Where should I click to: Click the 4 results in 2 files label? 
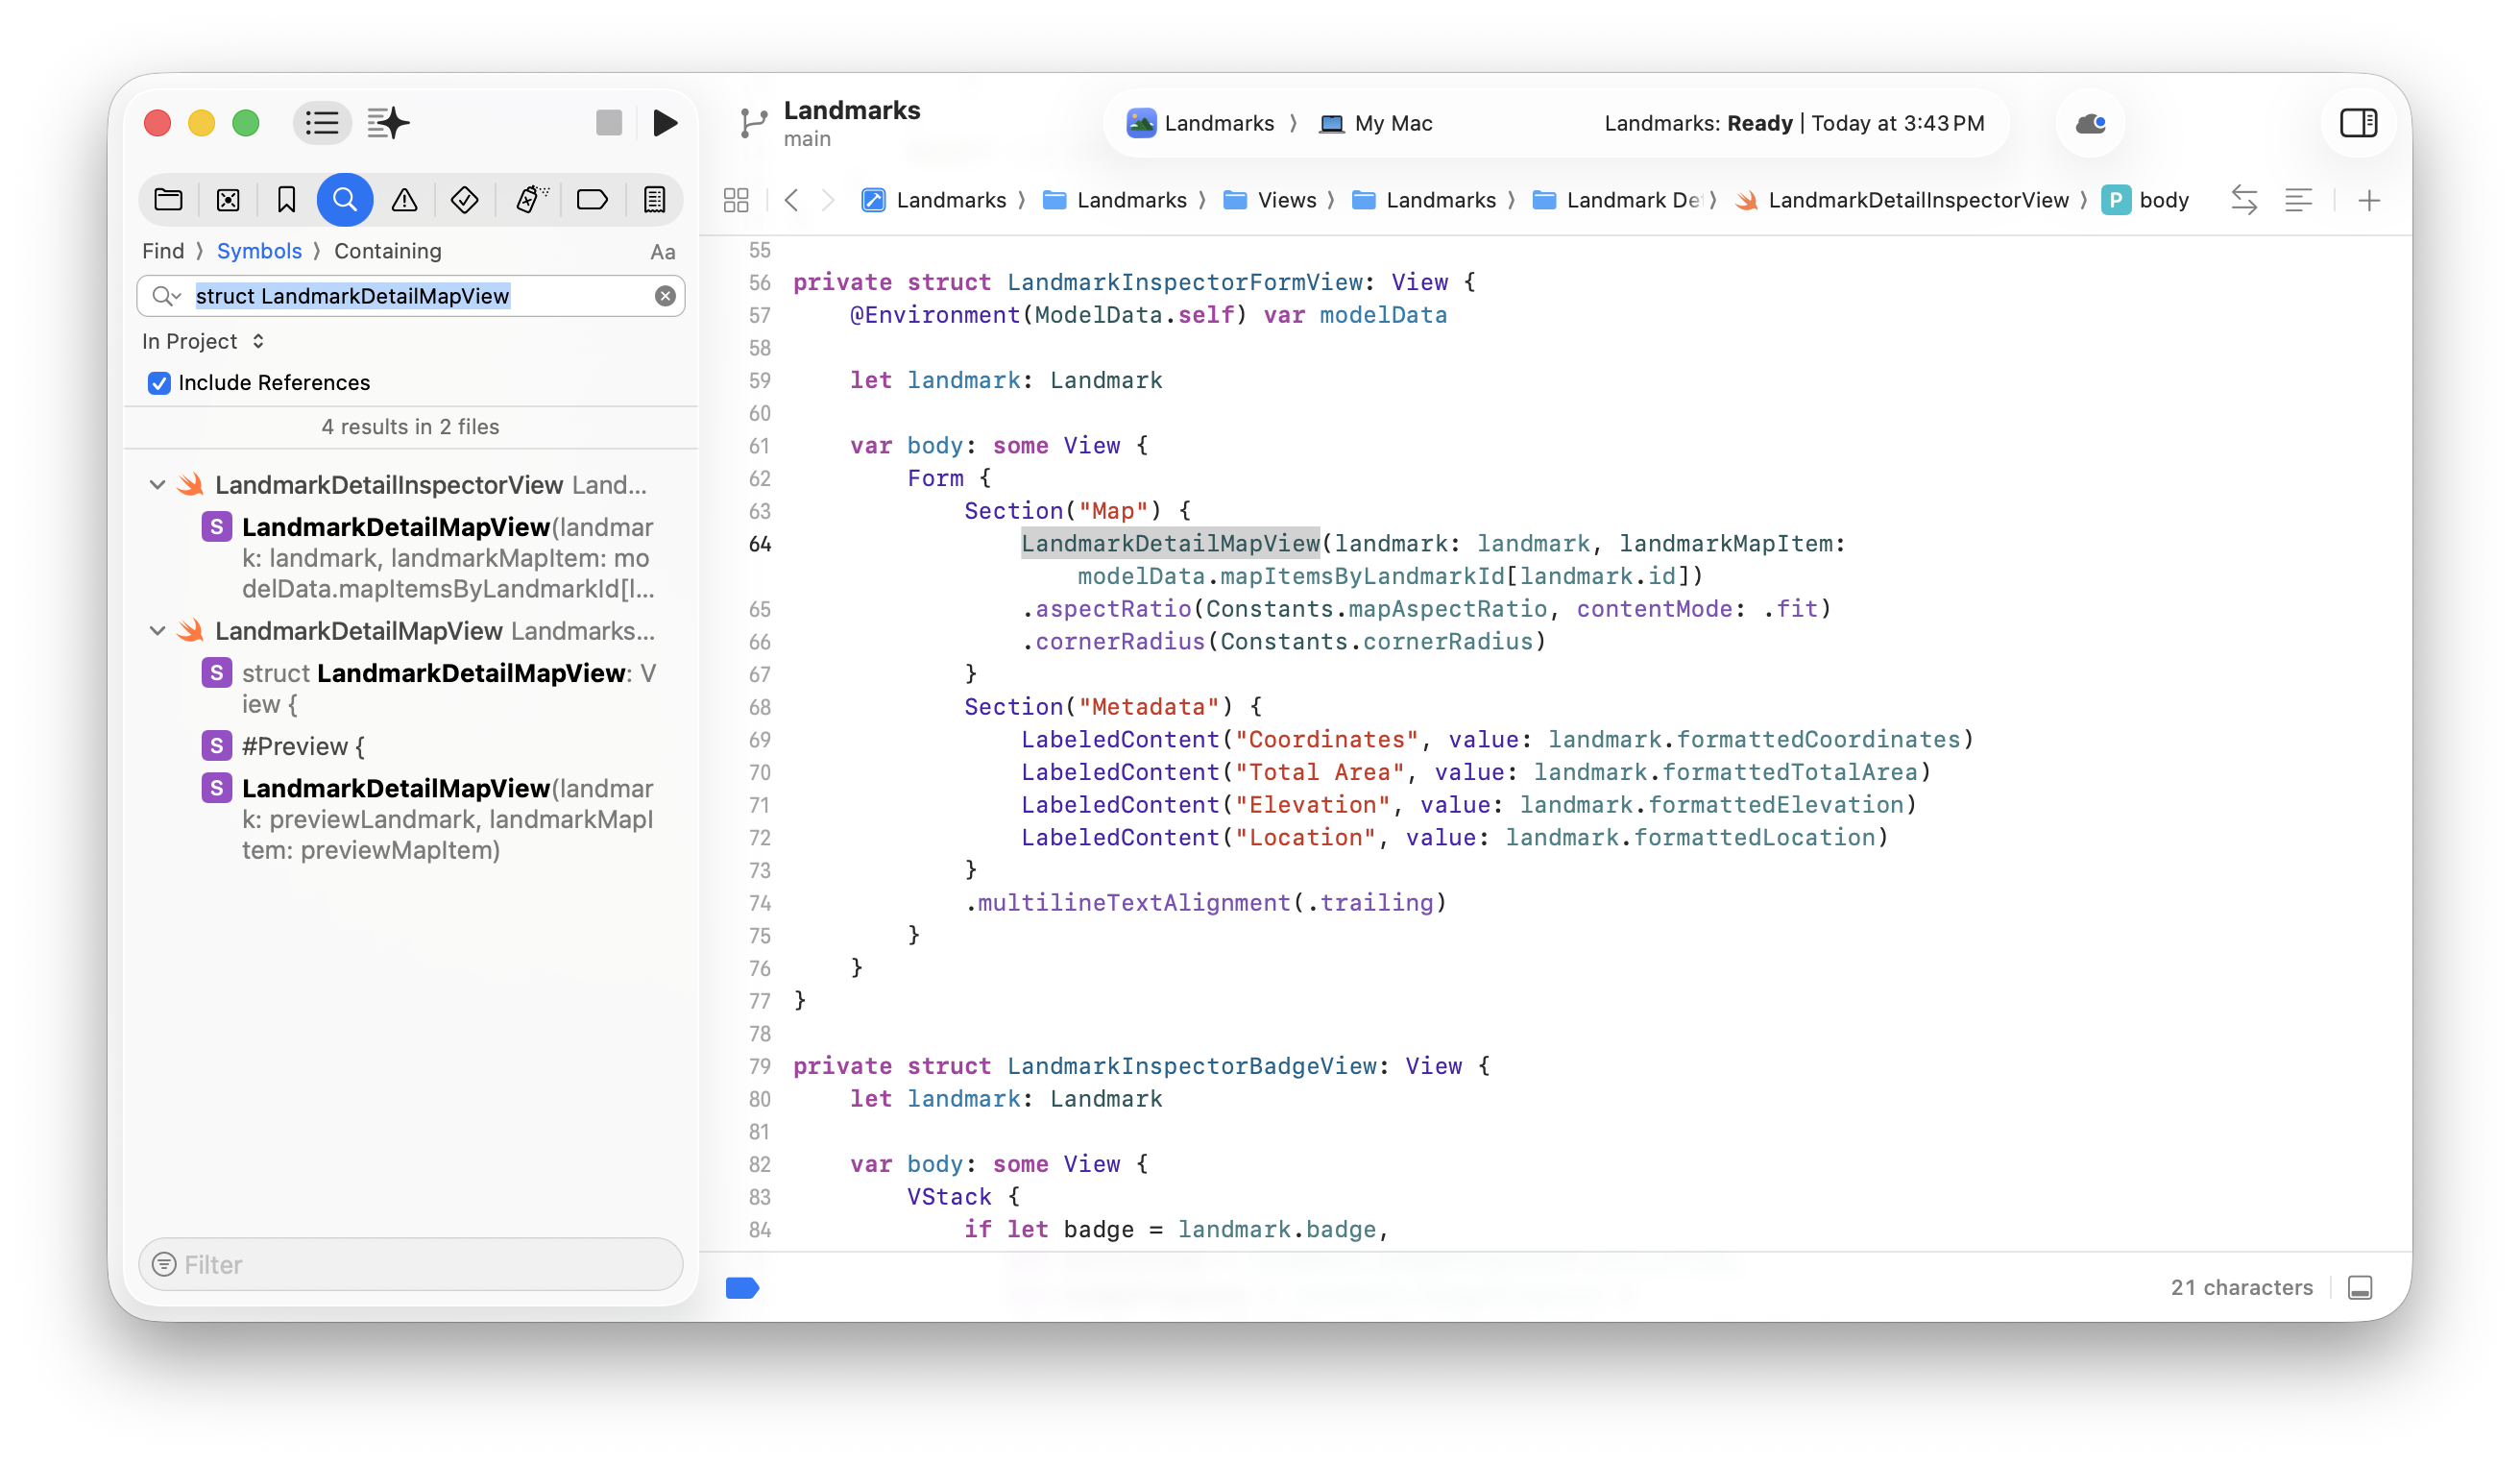(x=410, y=427)
